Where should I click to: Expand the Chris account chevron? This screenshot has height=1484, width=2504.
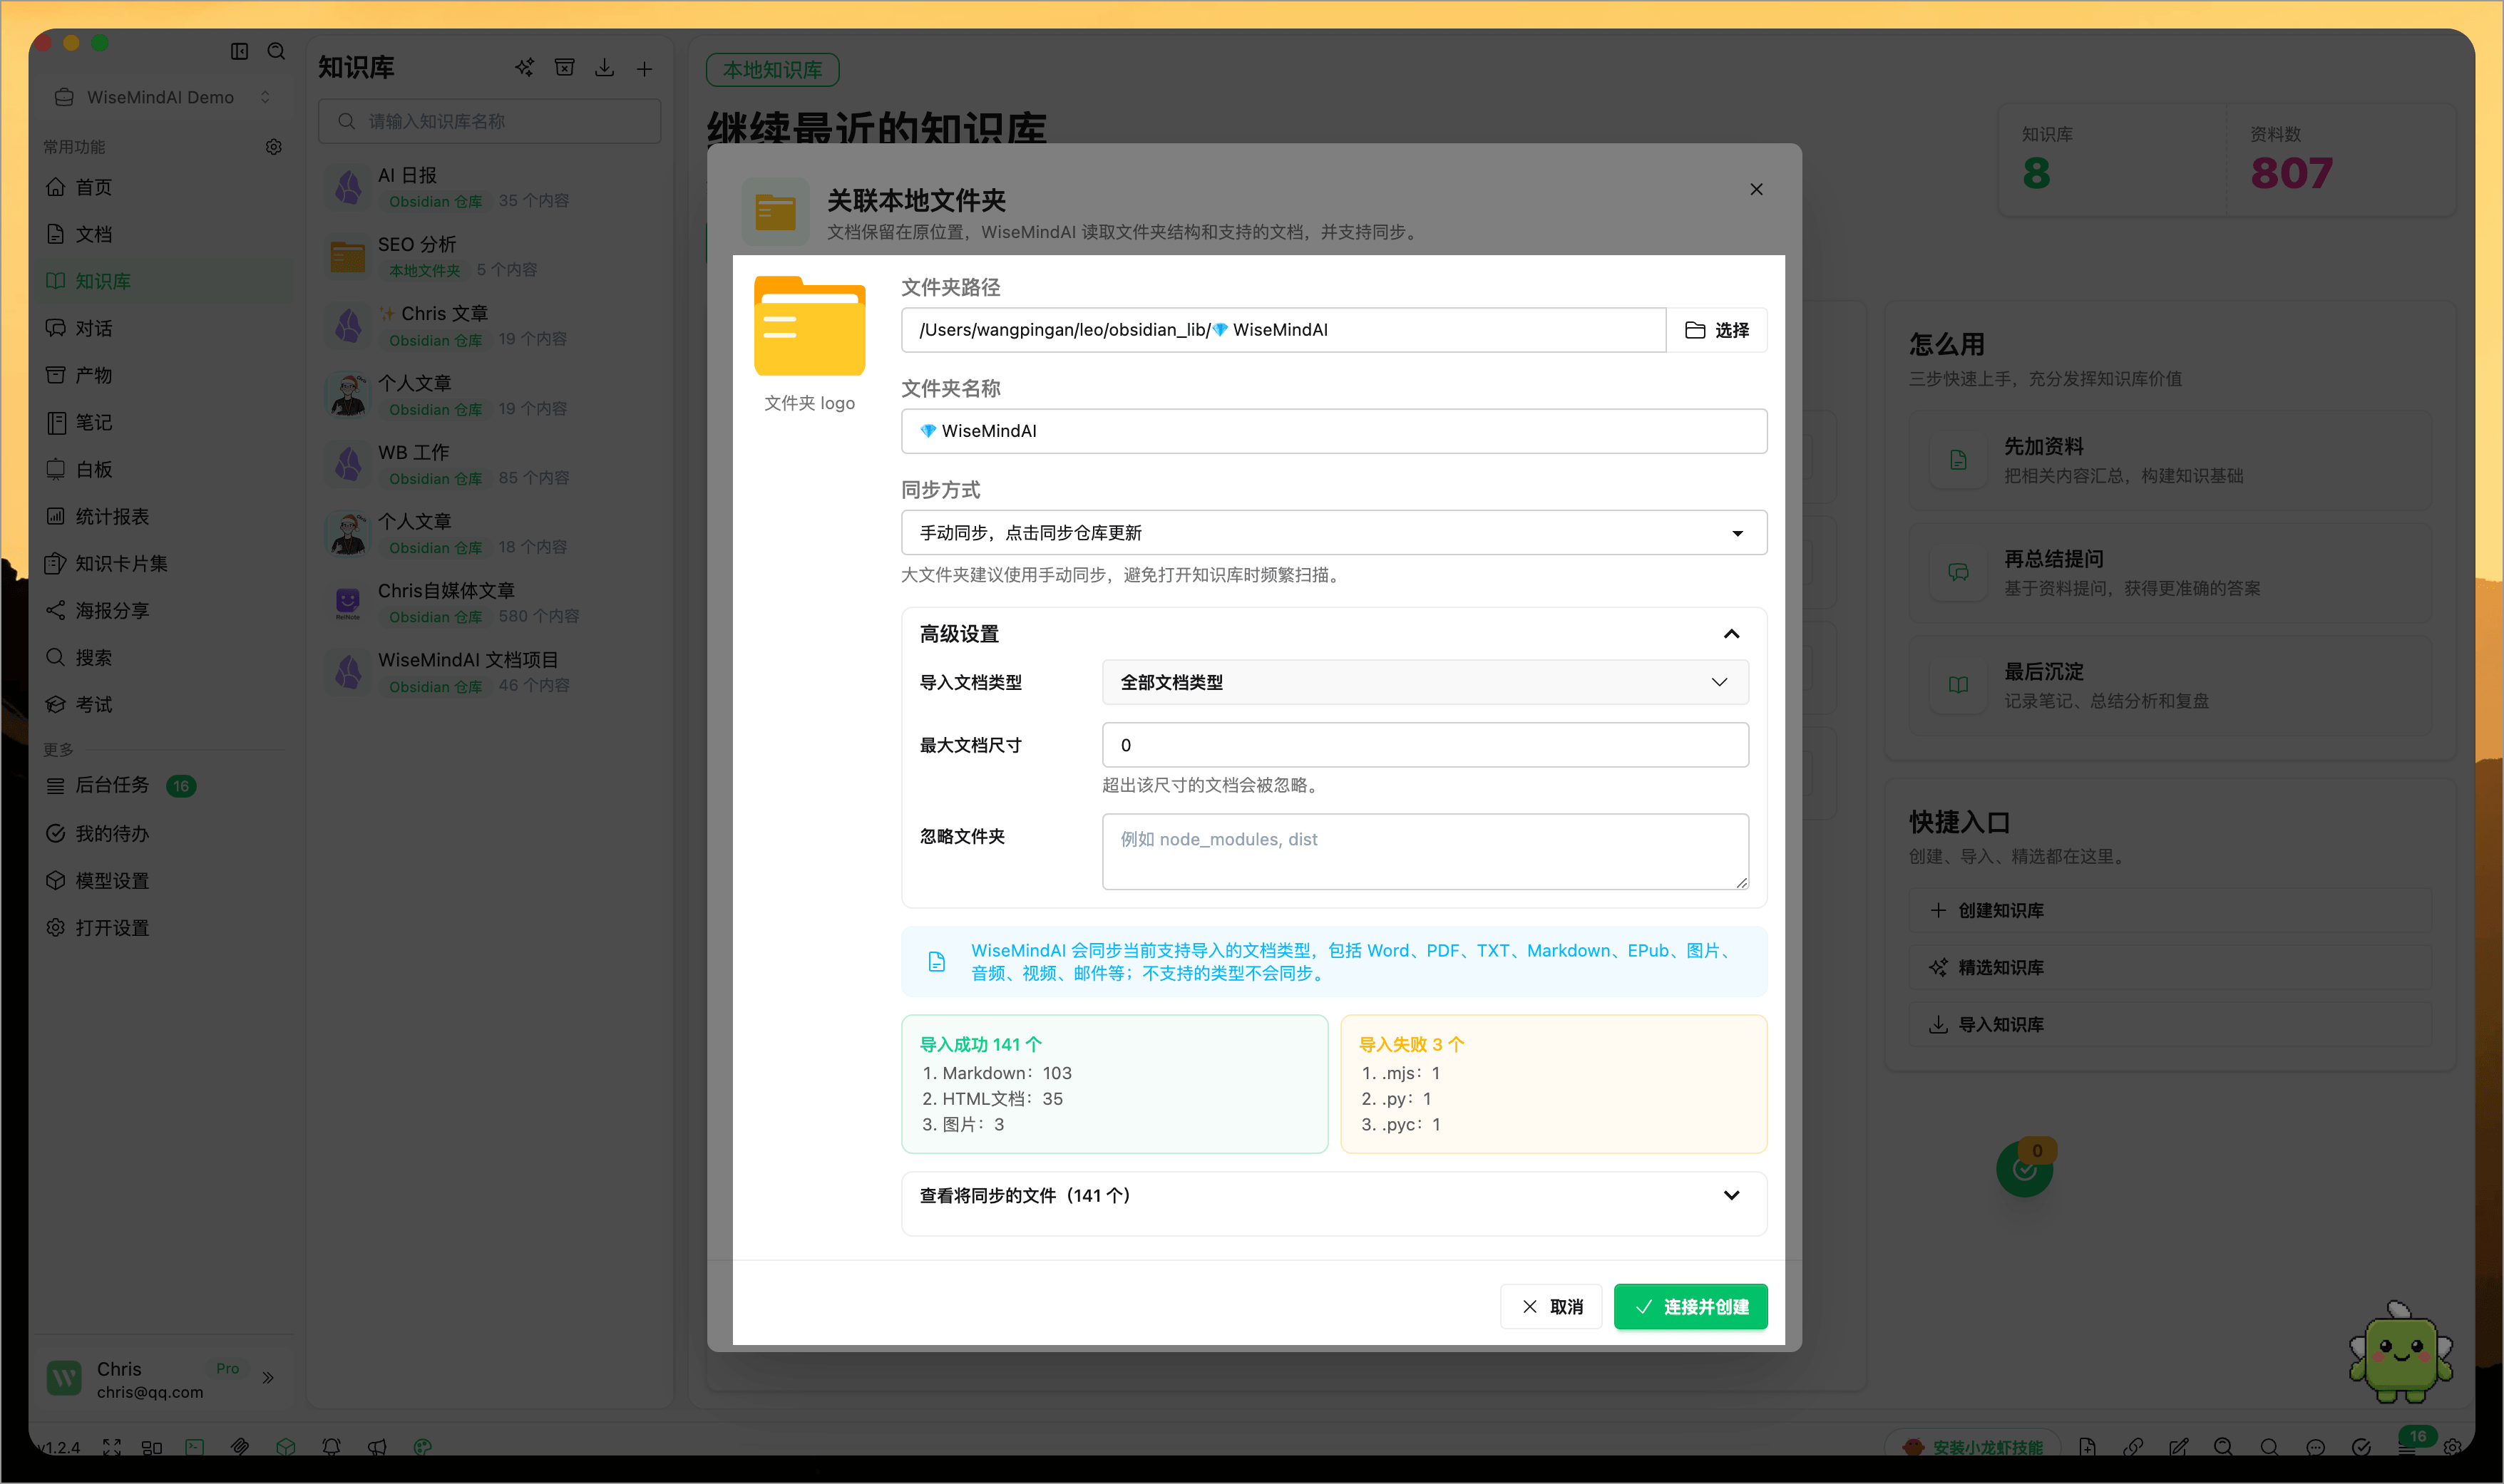point(268,1378)
